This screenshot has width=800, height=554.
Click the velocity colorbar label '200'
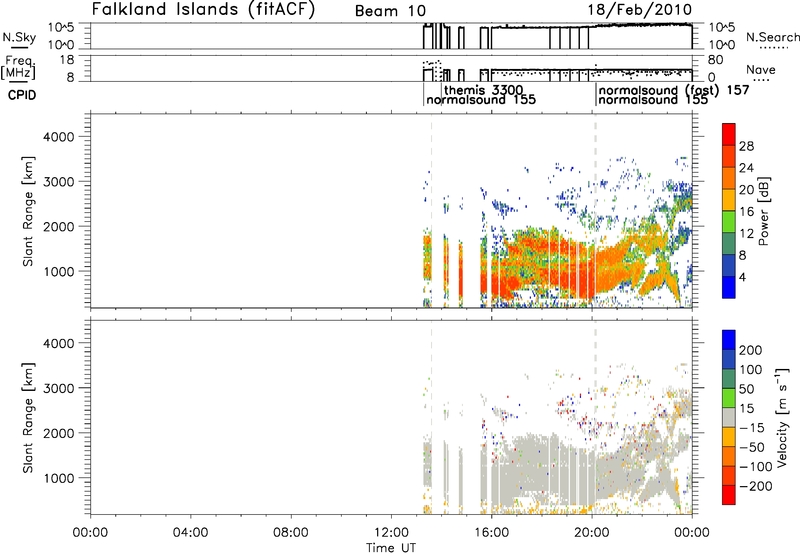coord(751,350)
